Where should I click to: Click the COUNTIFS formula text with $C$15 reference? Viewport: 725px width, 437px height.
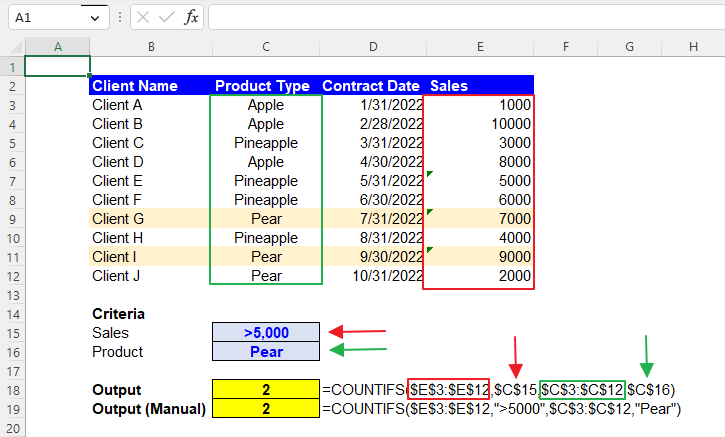click(498, 390)
